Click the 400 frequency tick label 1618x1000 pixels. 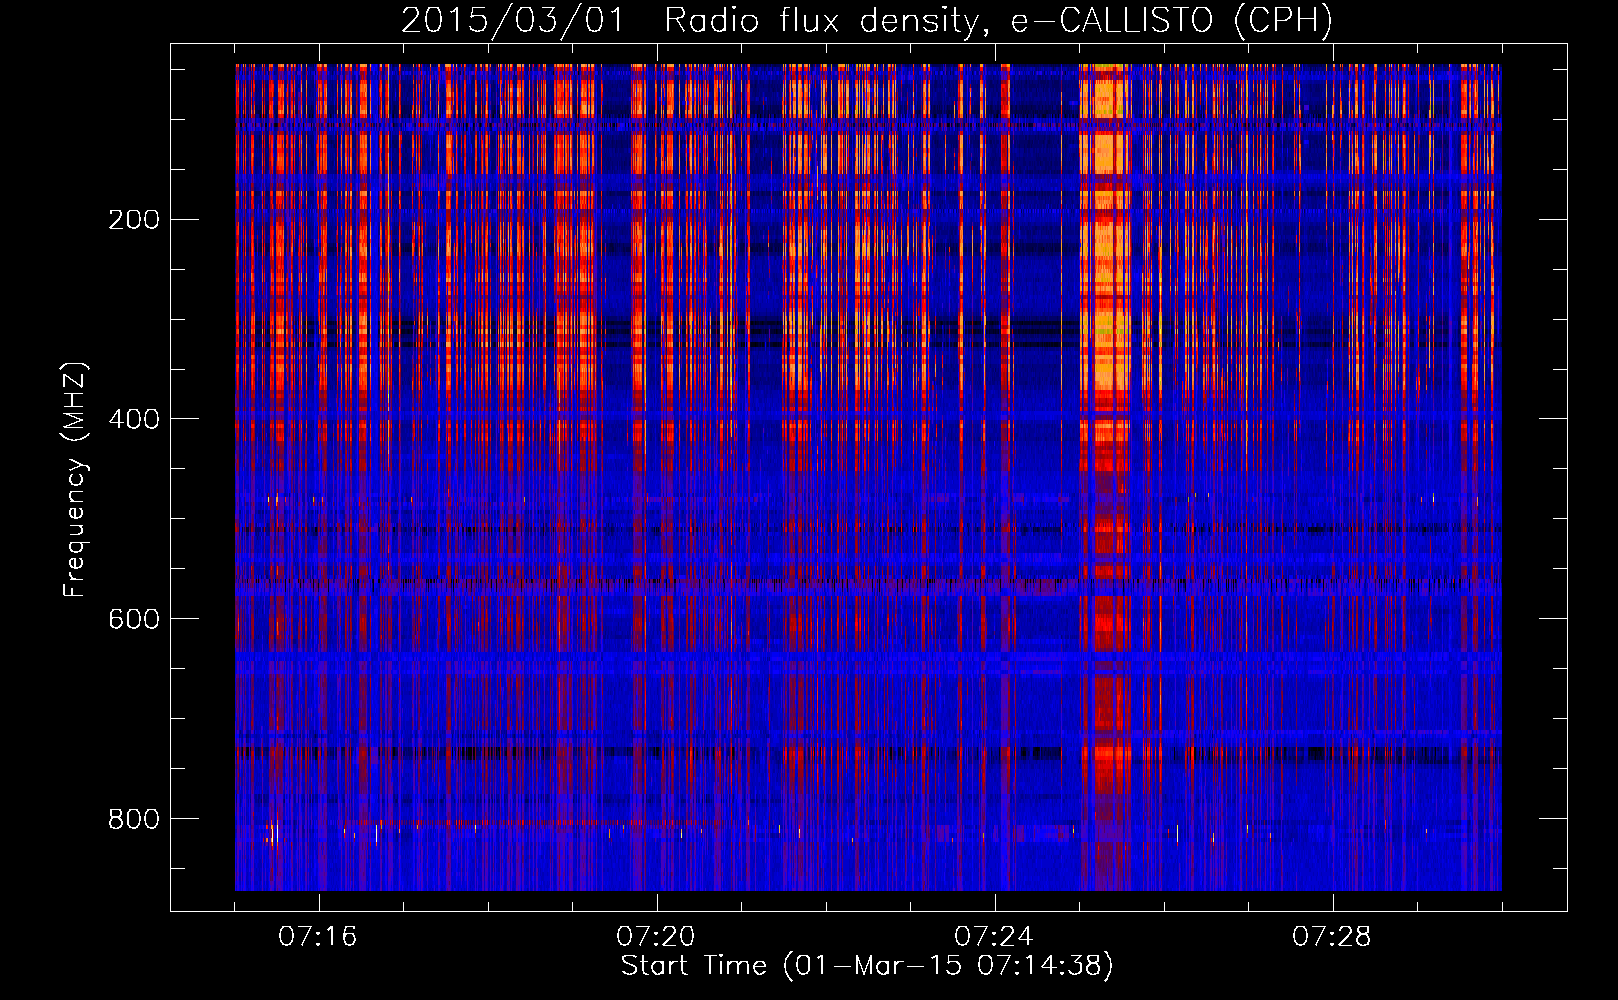133,419
